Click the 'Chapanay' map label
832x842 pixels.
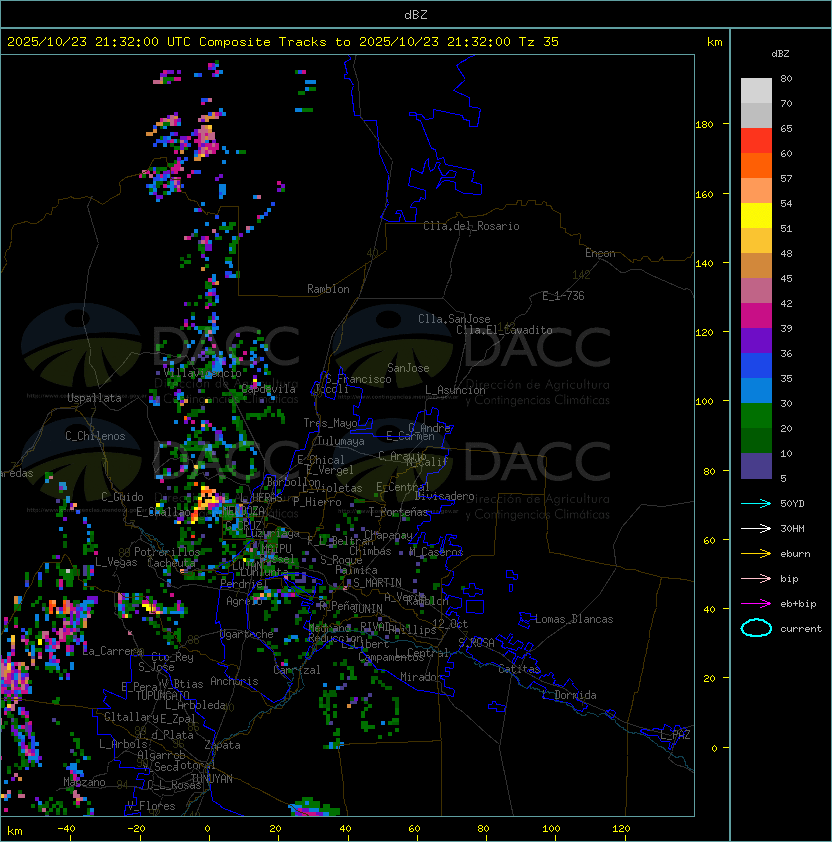[x=388, y=535]
